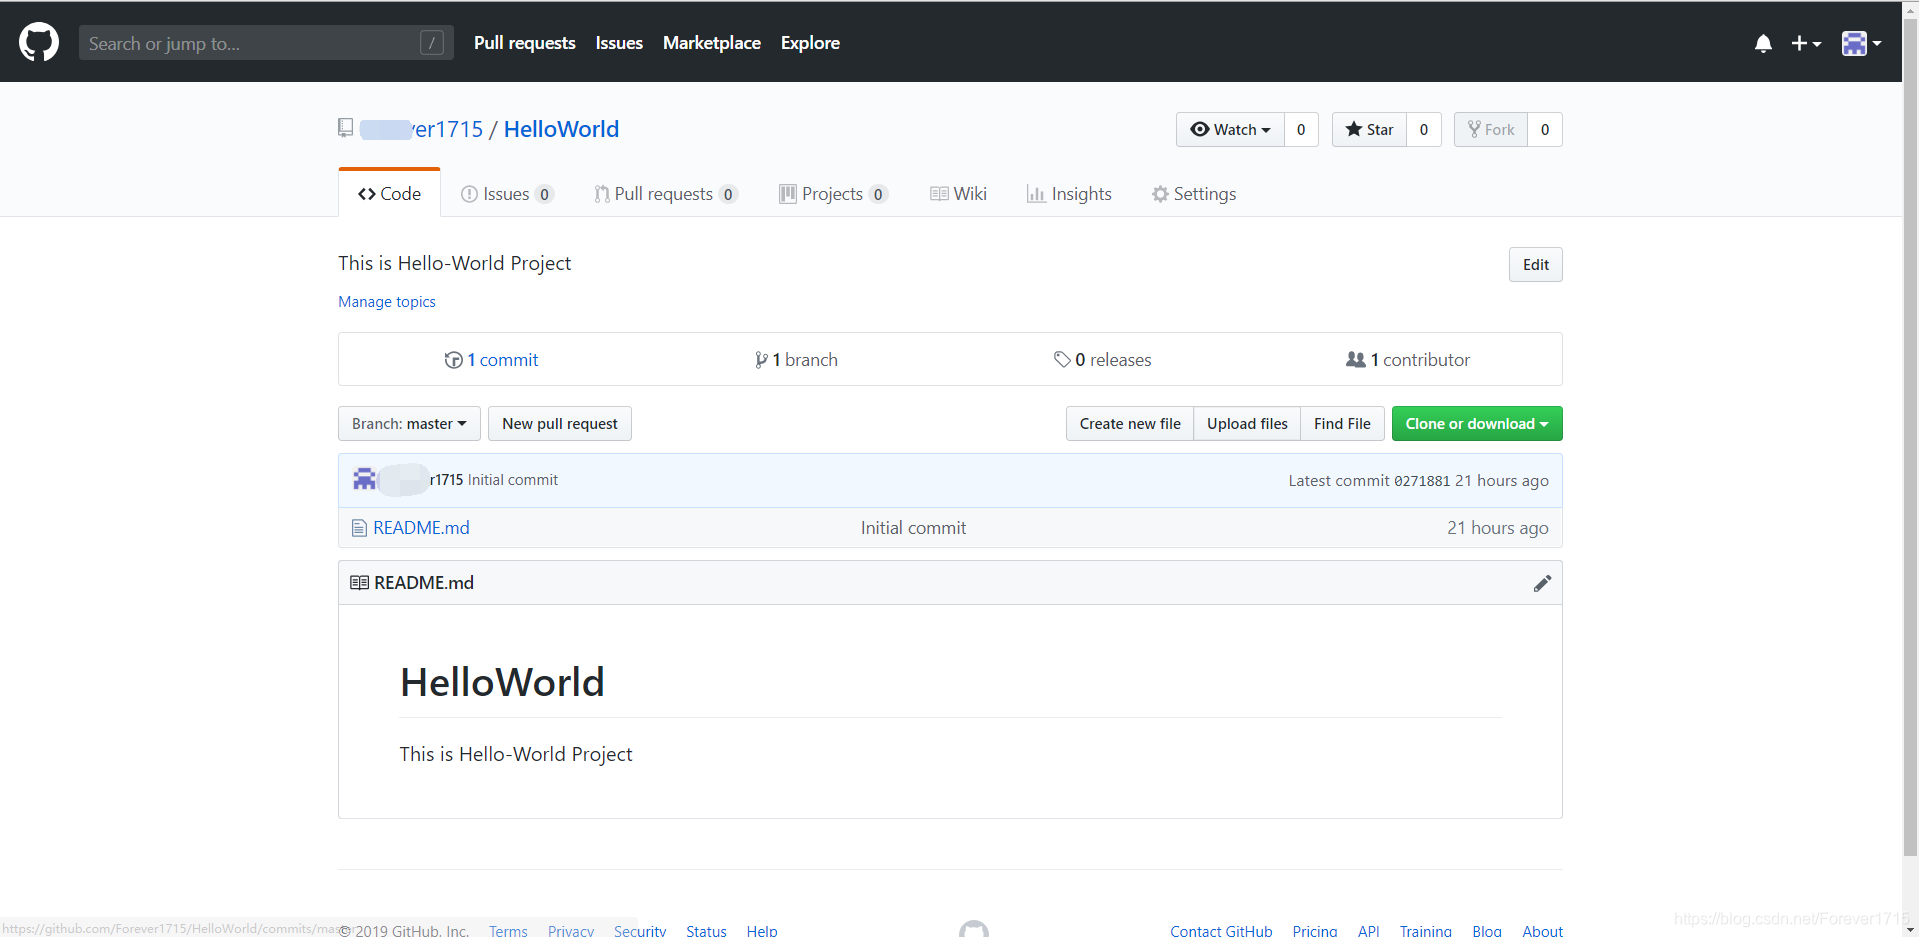
Task: Open the Status footer link
Action: [706, 930]
